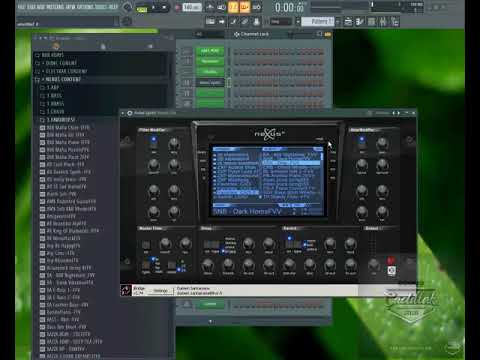Click the first browser tab icon

56,46
